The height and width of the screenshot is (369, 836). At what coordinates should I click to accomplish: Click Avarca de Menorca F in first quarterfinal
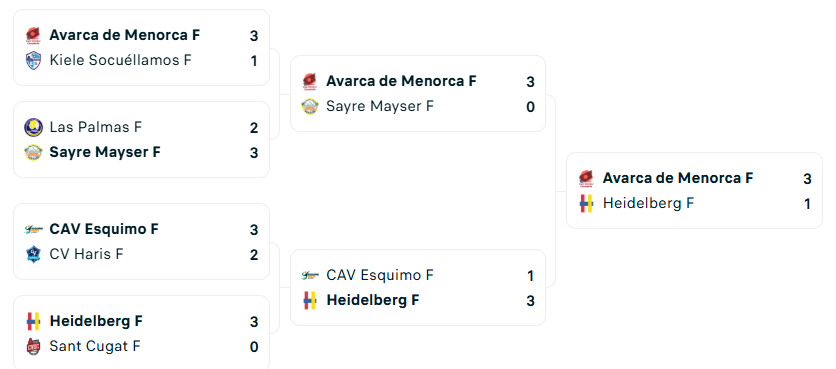(x=125, y=35)
